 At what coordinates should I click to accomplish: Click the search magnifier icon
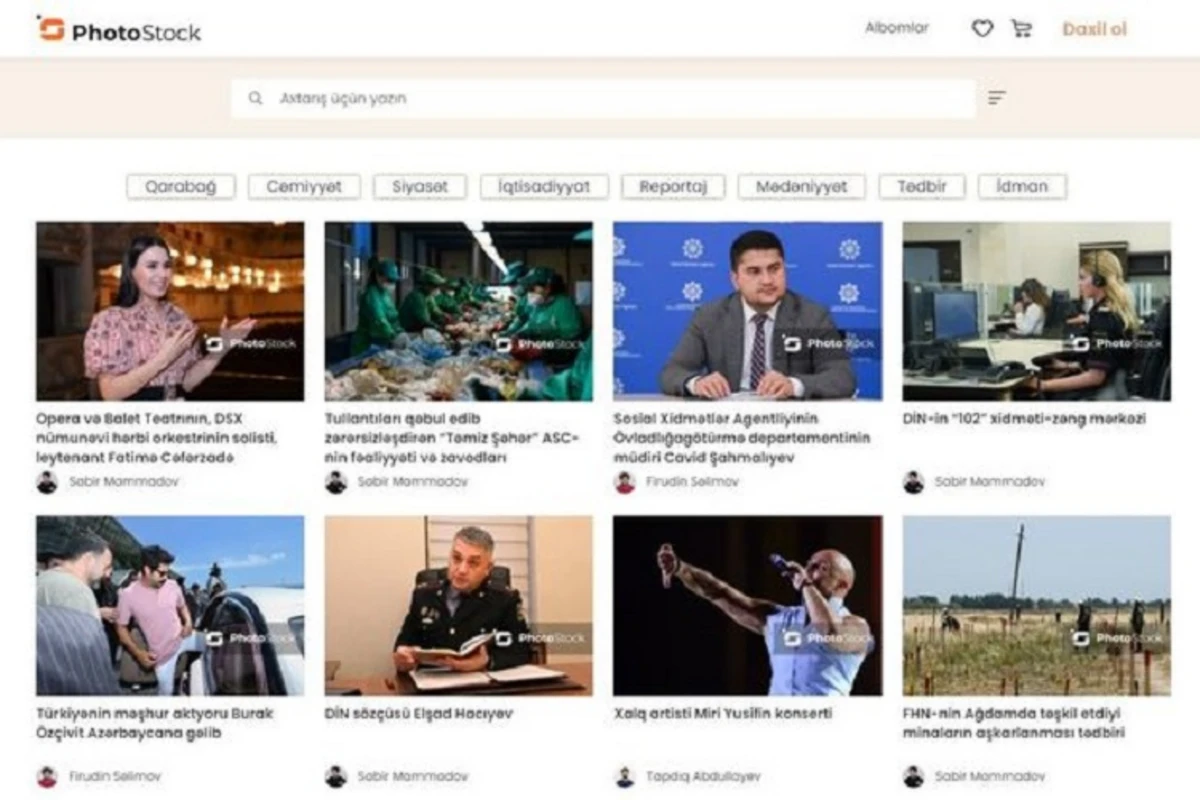click(256, 98)
